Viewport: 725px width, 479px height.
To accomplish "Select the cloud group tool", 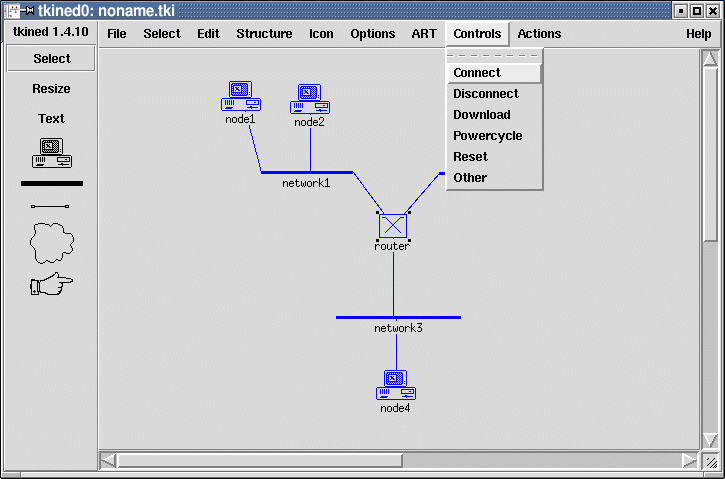I will (x=52, y=242).
